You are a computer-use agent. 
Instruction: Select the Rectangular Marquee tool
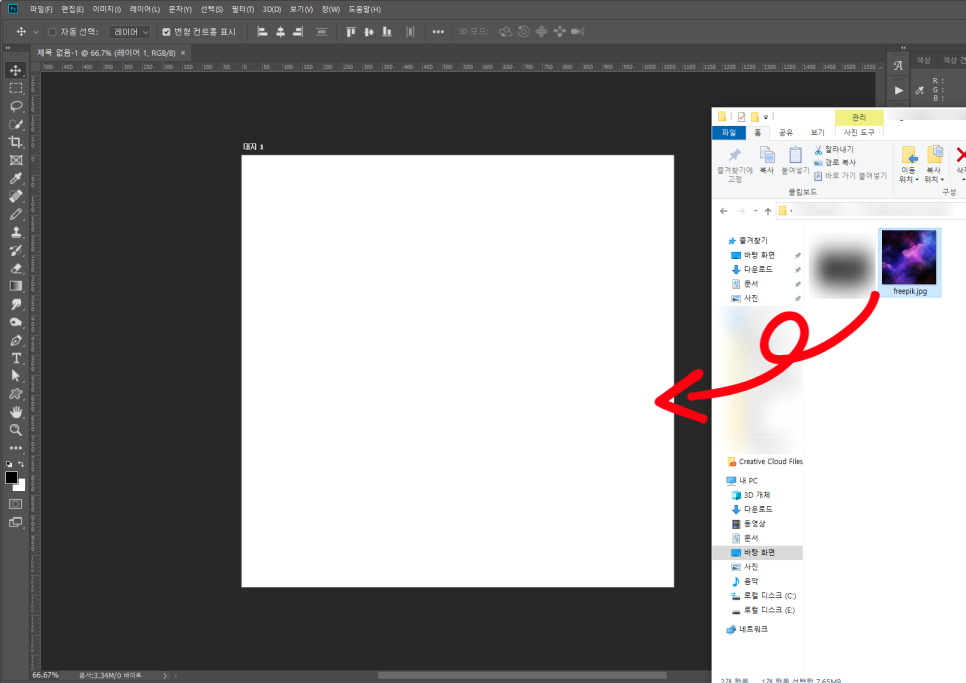[16, 88]
